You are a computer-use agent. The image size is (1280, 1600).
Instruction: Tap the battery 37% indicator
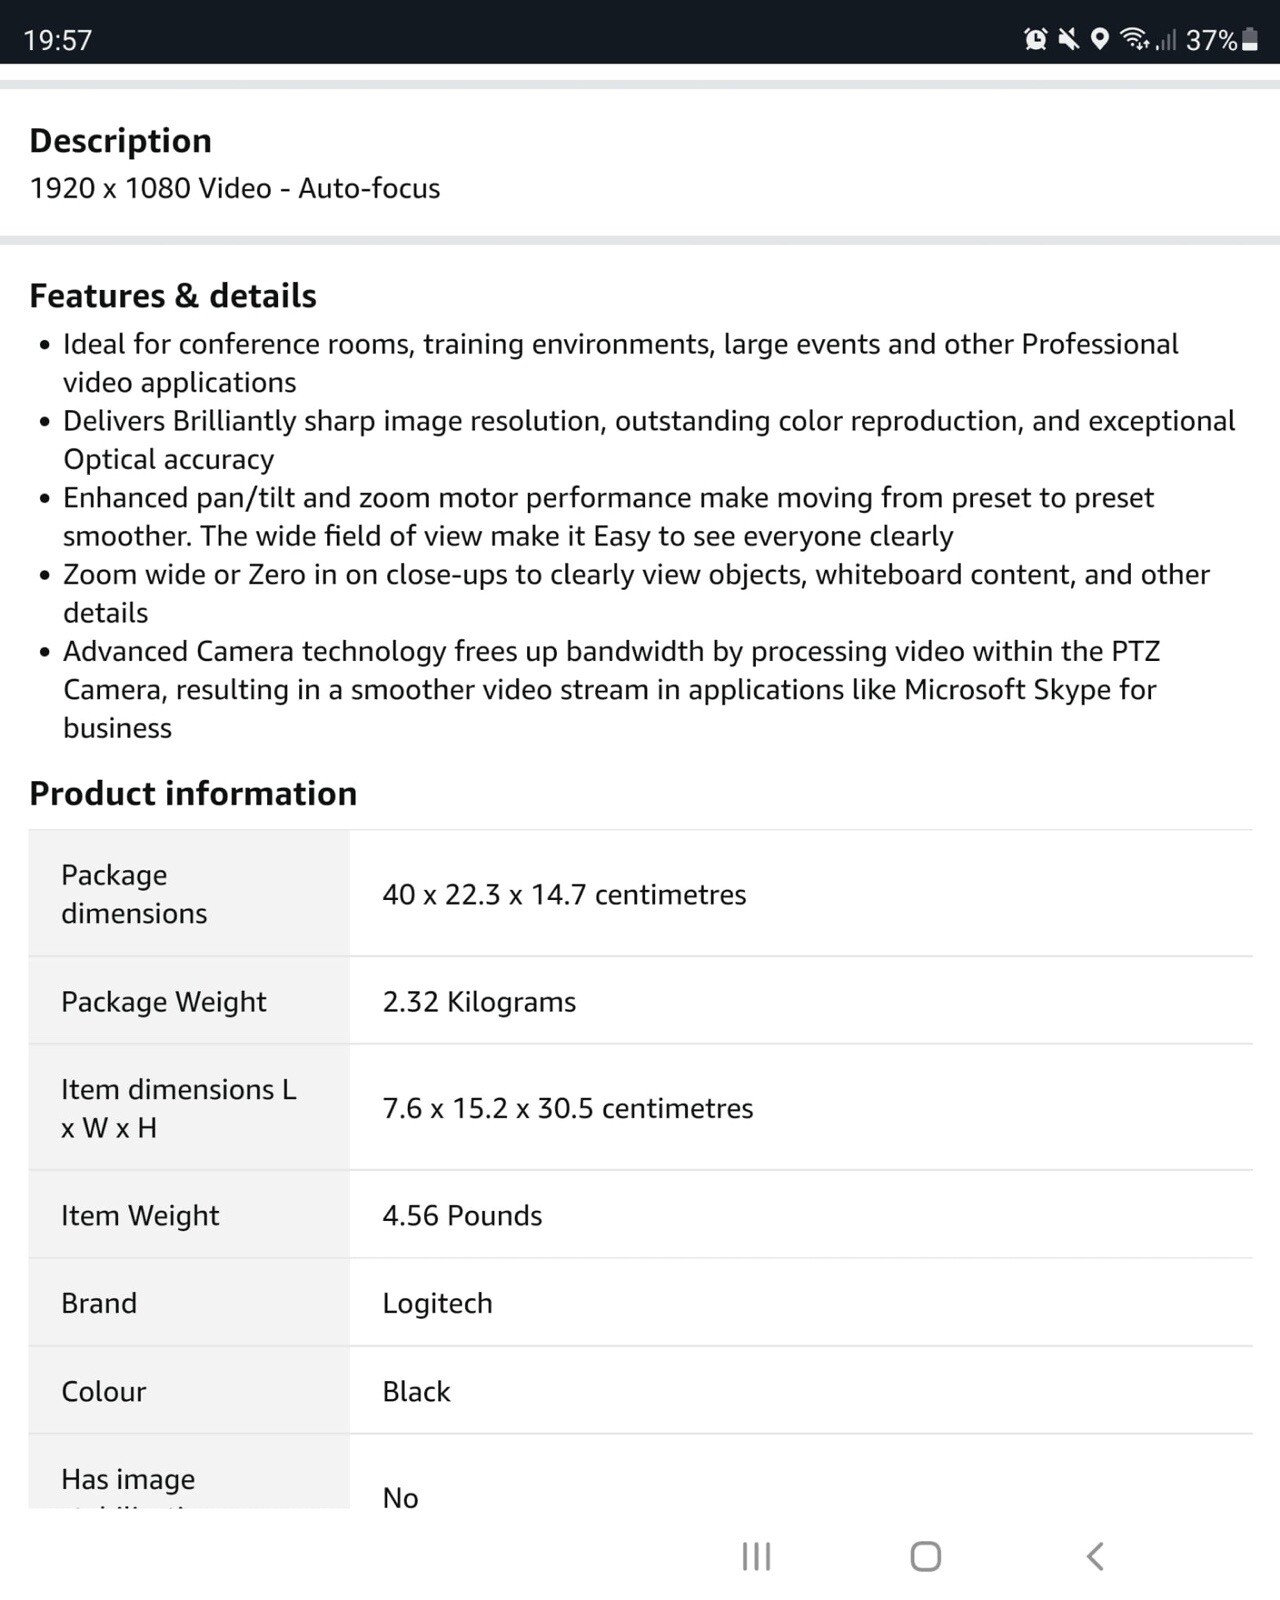[1222, 40]
